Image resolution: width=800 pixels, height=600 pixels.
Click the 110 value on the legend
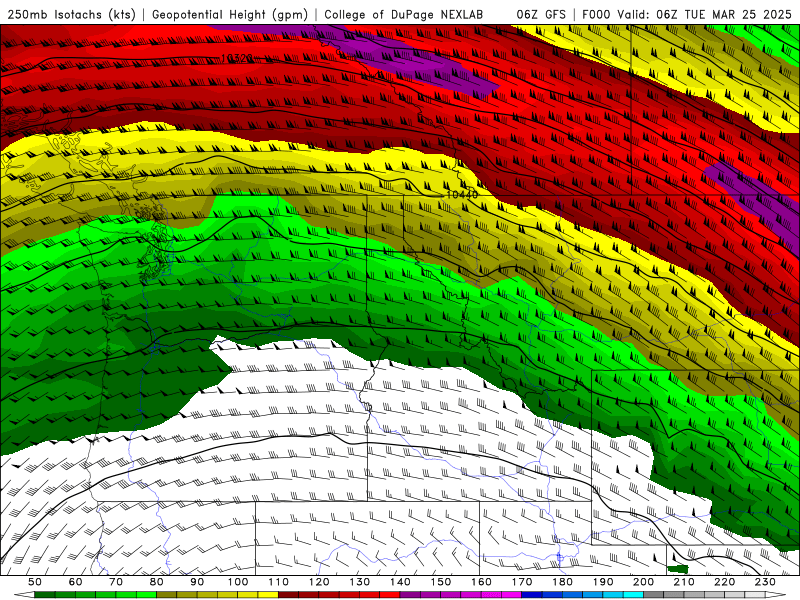click(x=279, y=582)
